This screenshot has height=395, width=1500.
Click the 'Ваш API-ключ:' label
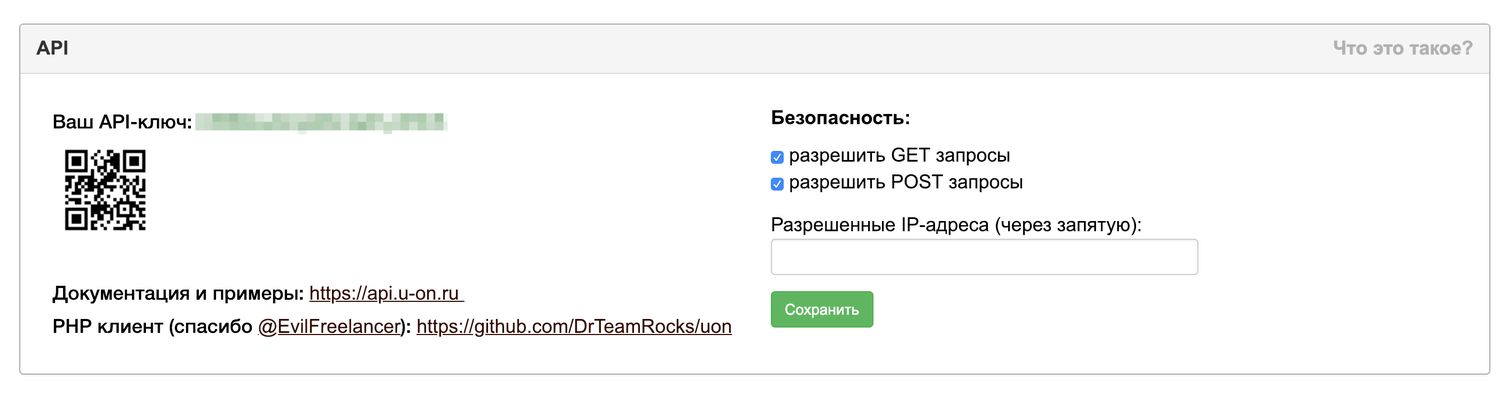click(122, 122)
